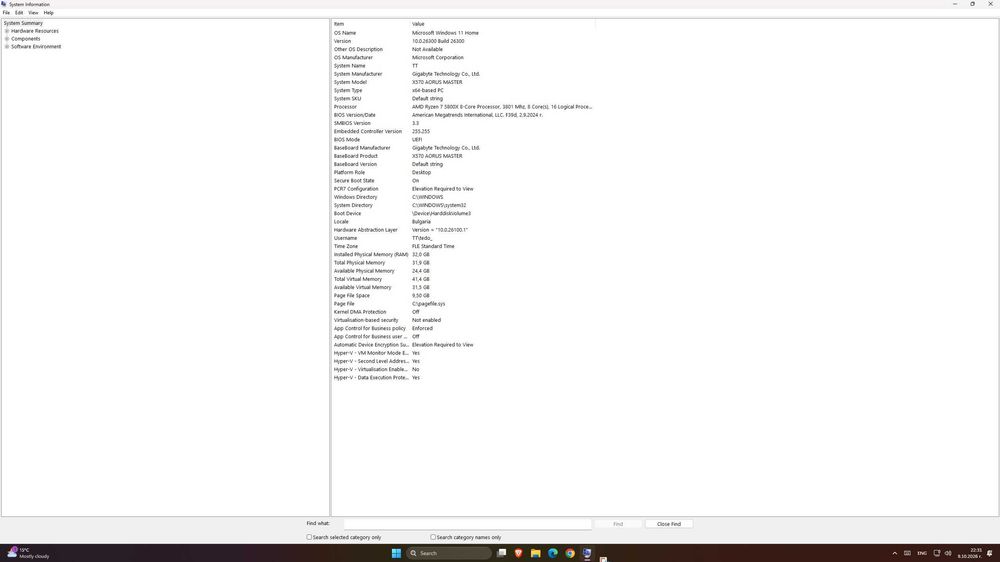Viewport: 1000px width, 562px height.
Task: Select the Secure Boot State row
Action: [x=464, y=181]
